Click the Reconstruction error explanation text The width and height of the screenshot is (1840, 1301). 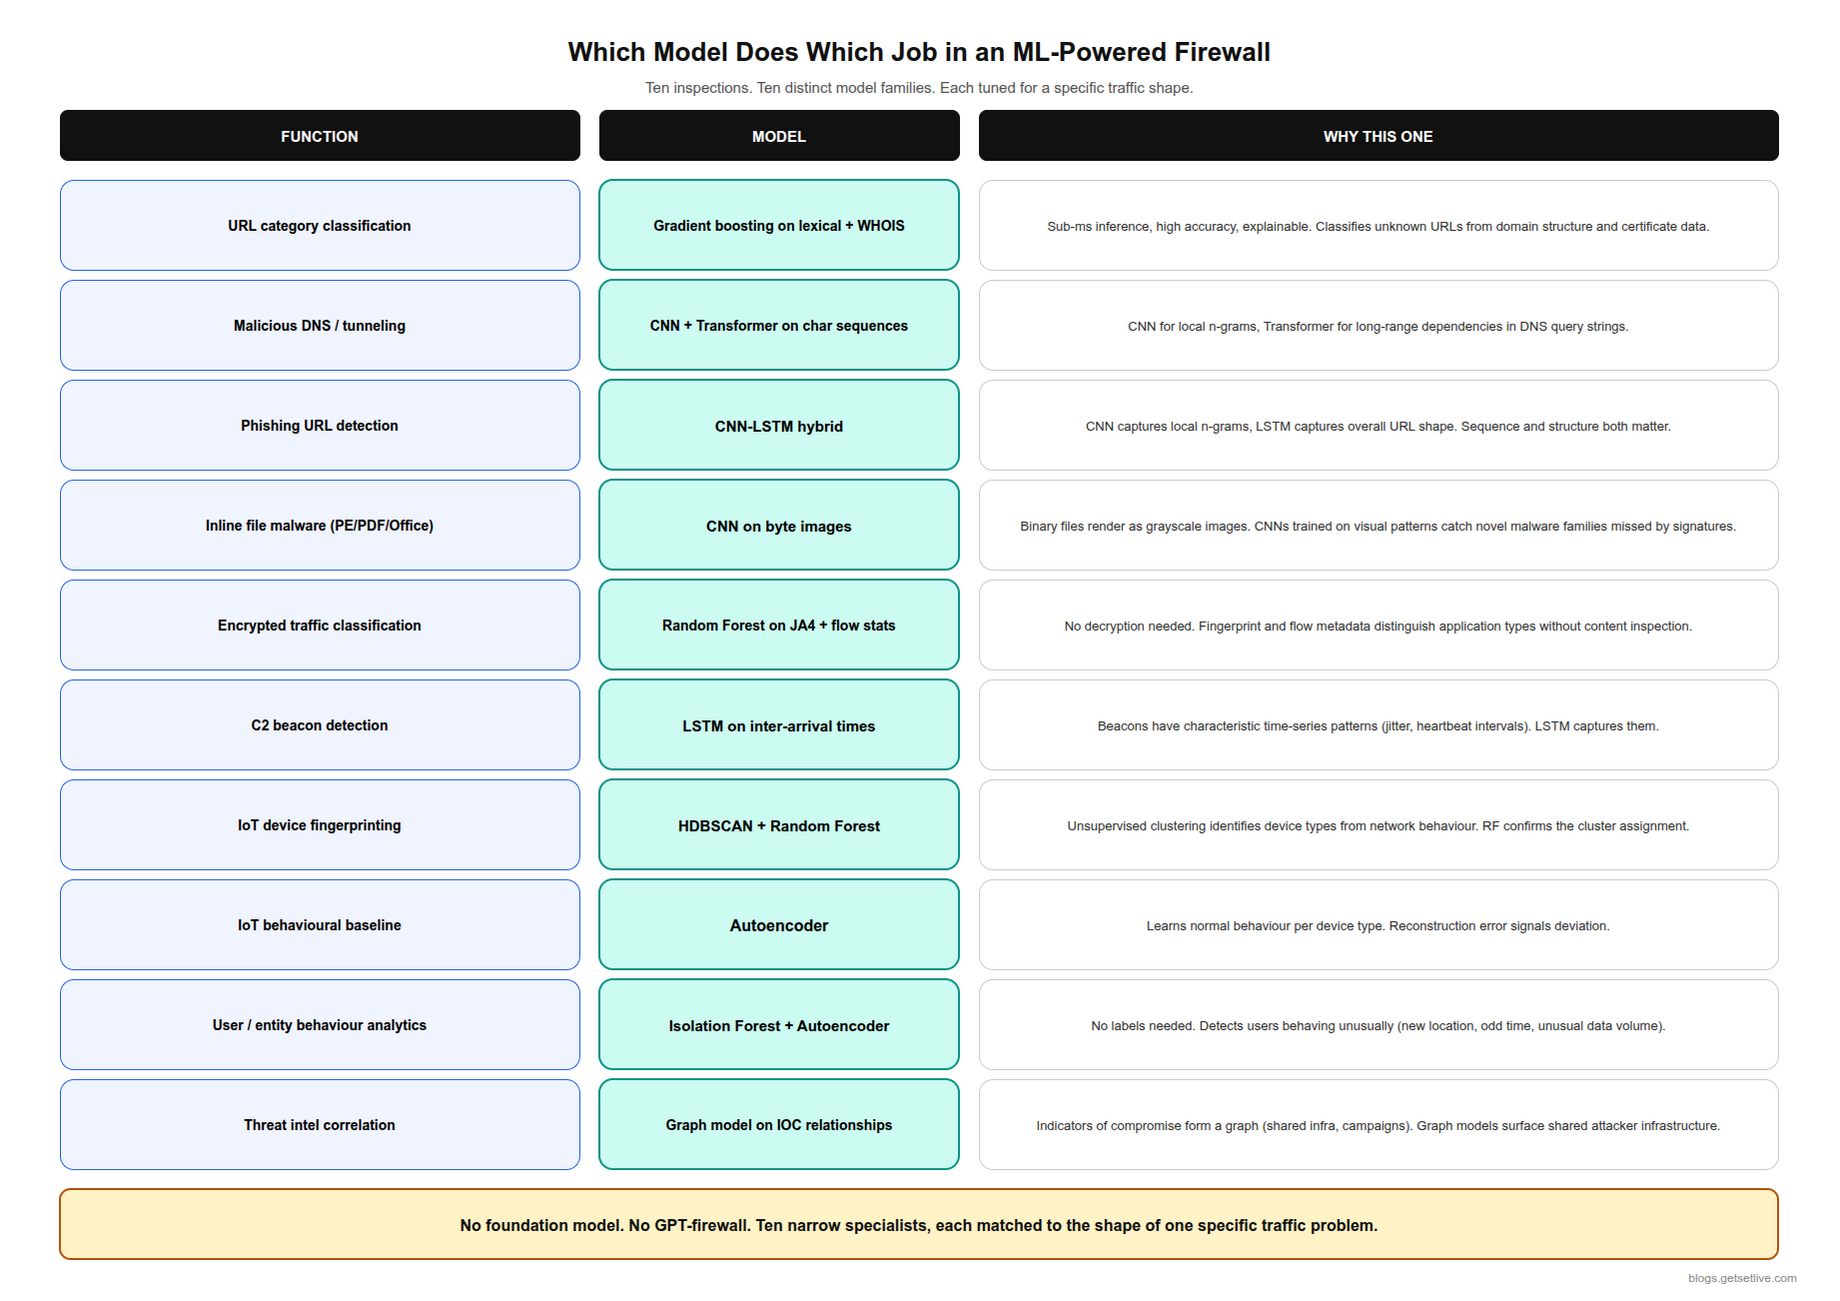[x=1378, y=926]
